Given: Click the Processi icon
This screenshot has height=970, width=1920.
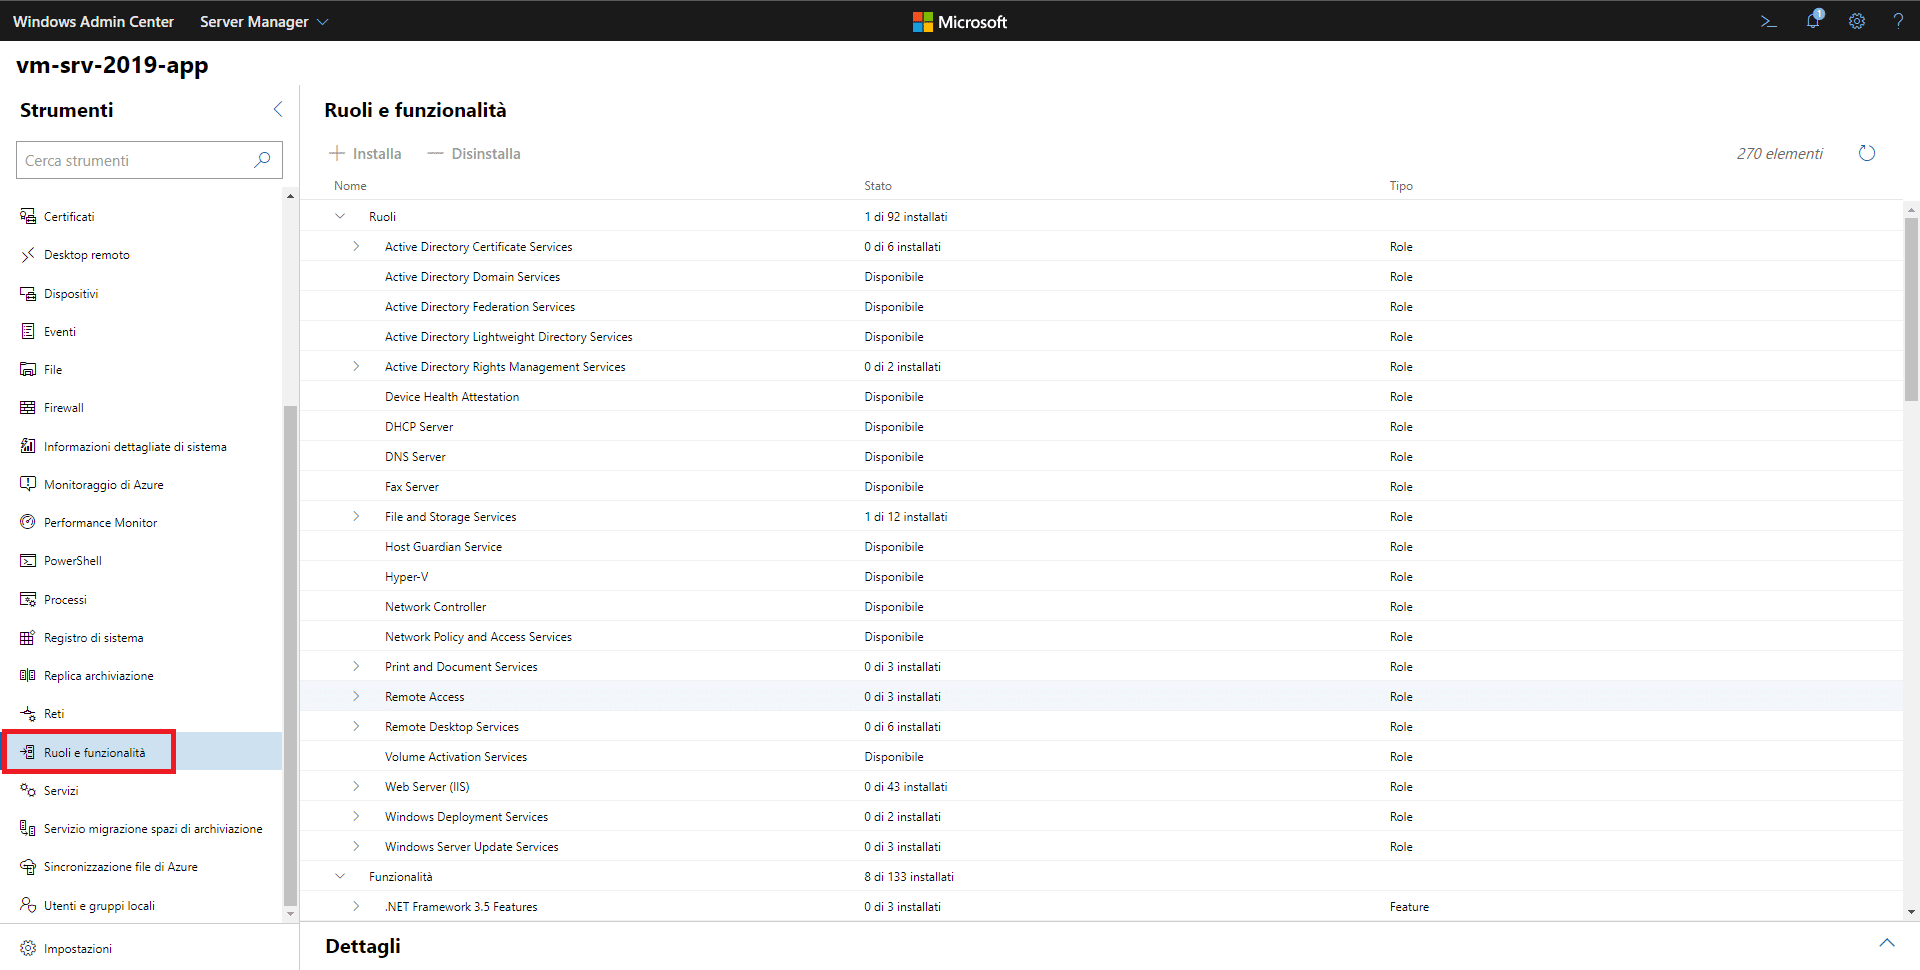Looking at the screenshot, I should tap(28, 599).
